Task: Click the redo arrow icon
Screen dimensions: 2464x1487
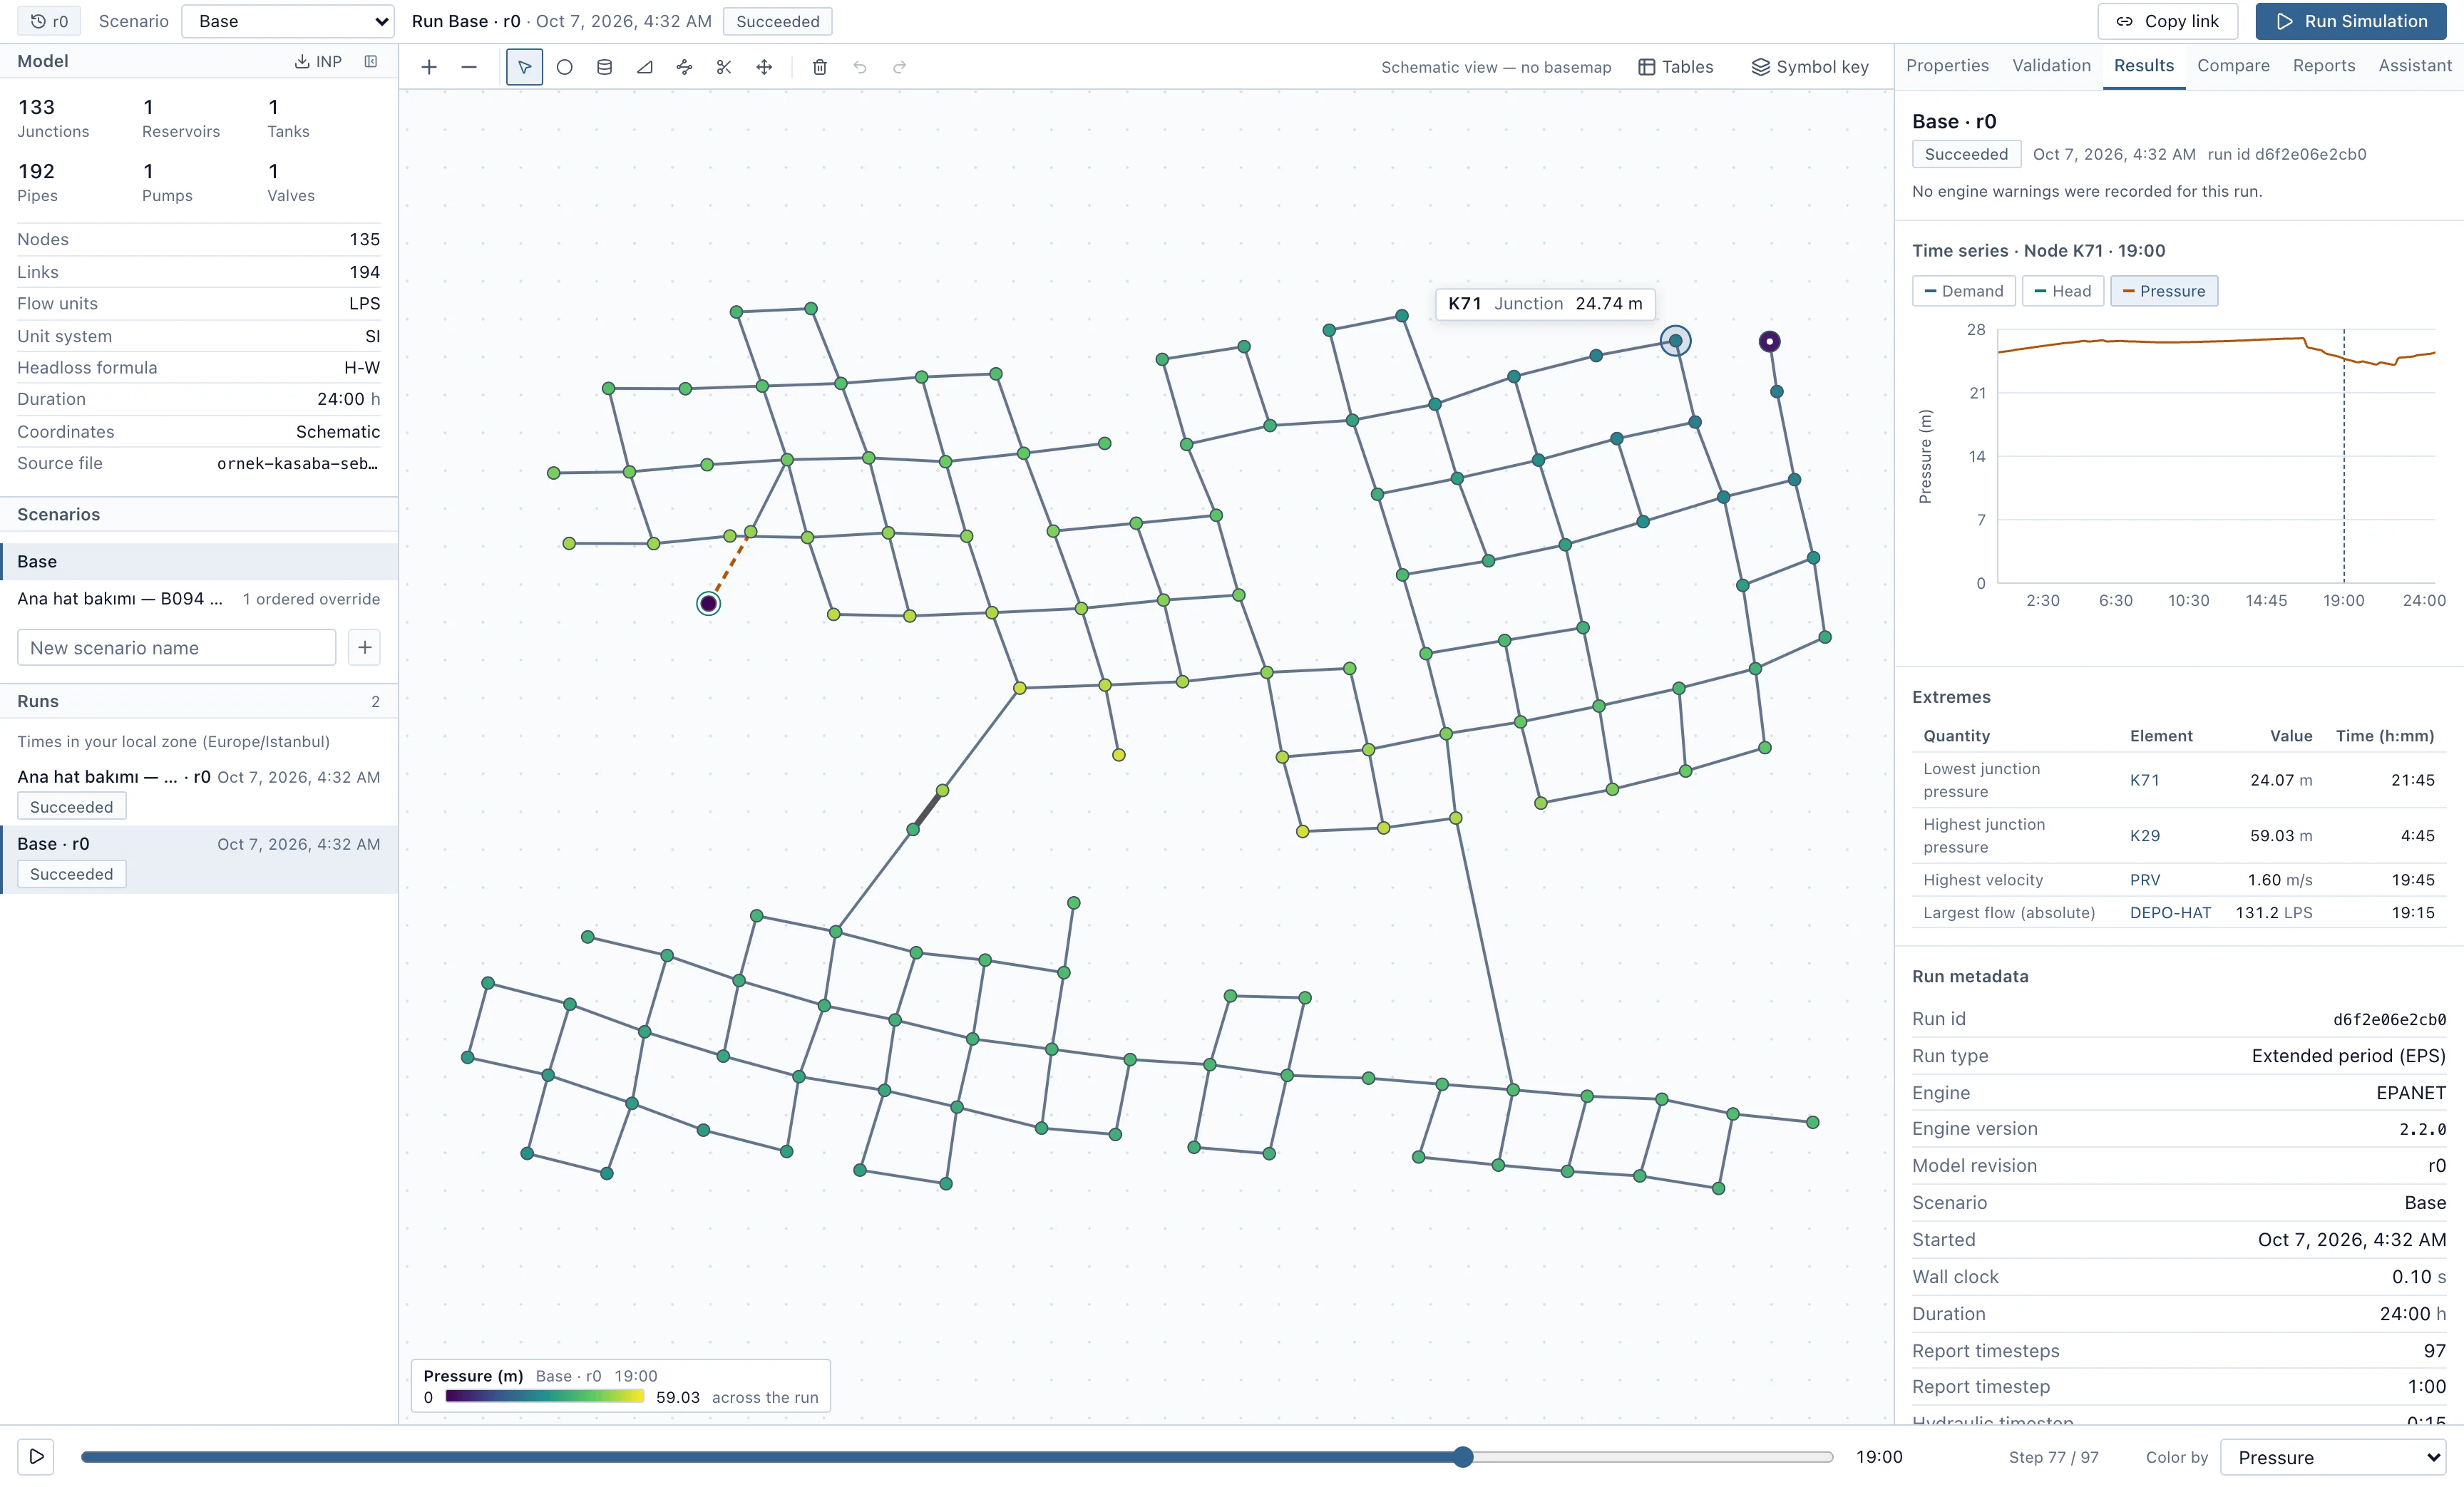Action: tap(900, 67)
